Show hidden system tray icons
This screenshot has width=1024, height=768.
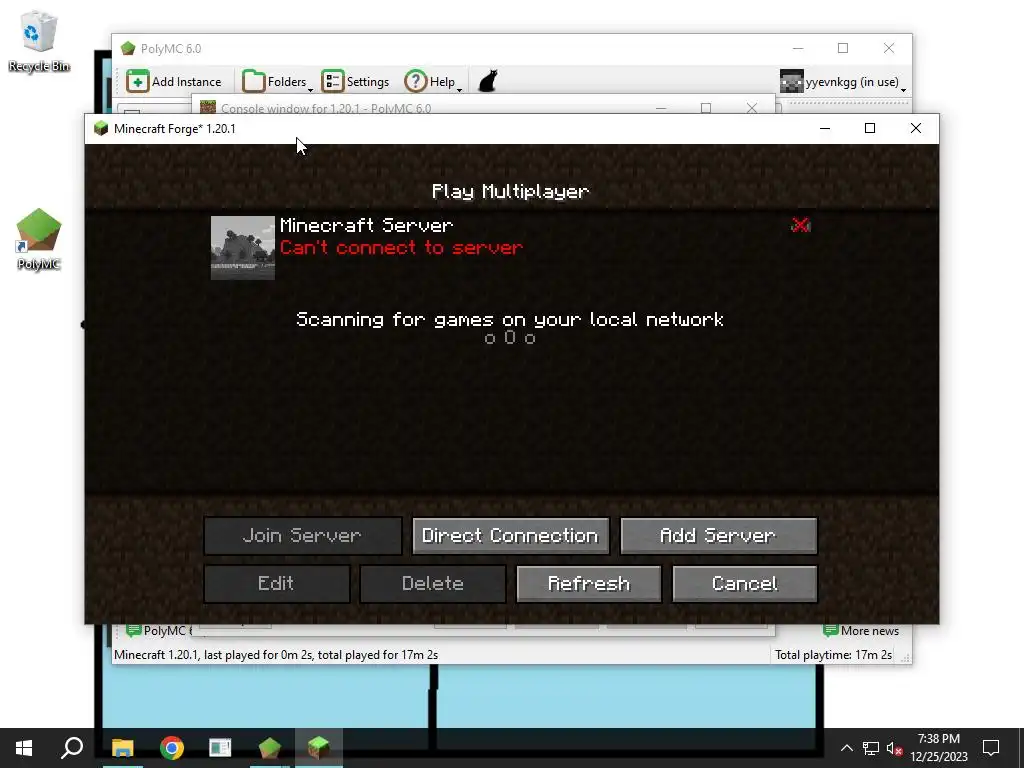pos(846,748)
